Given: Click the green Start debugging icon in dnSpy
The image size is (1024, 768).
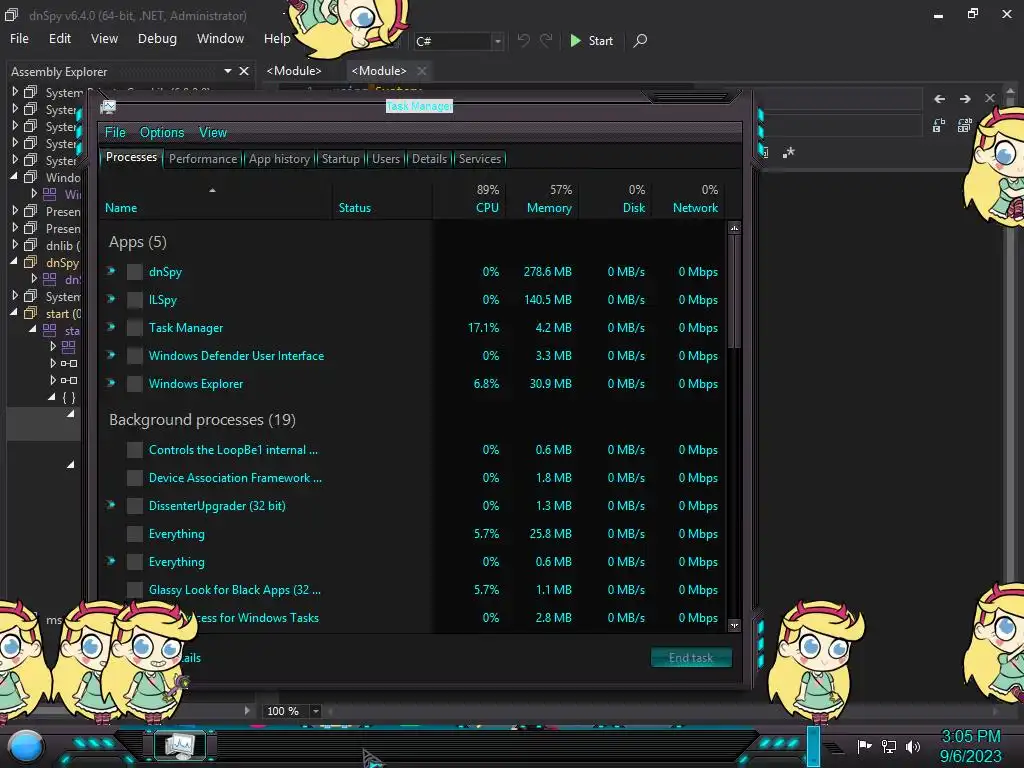Looking at the screenshot, I should pos(575,40).
